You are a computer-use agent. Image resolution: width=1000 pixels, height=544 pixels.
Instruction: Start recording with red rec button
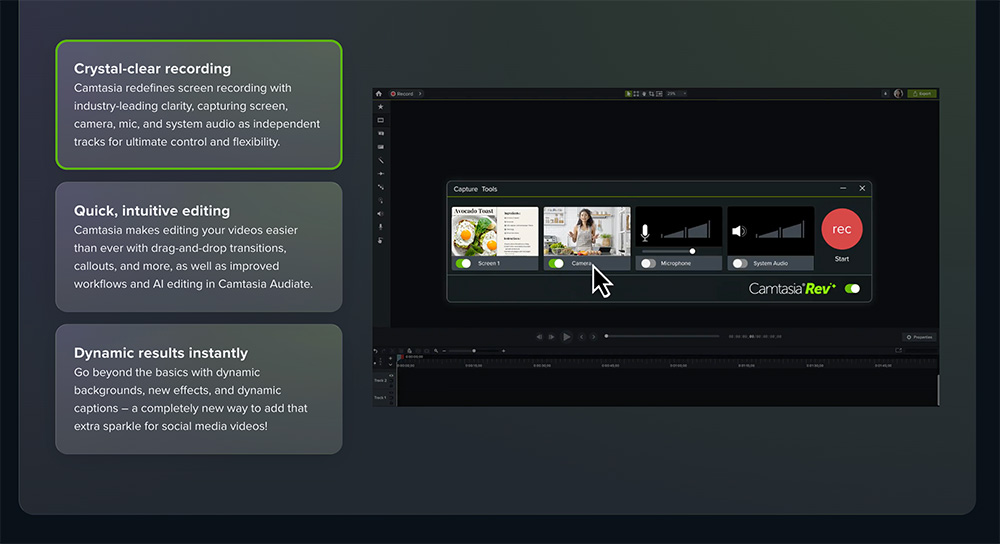click(x=842, y=229)
